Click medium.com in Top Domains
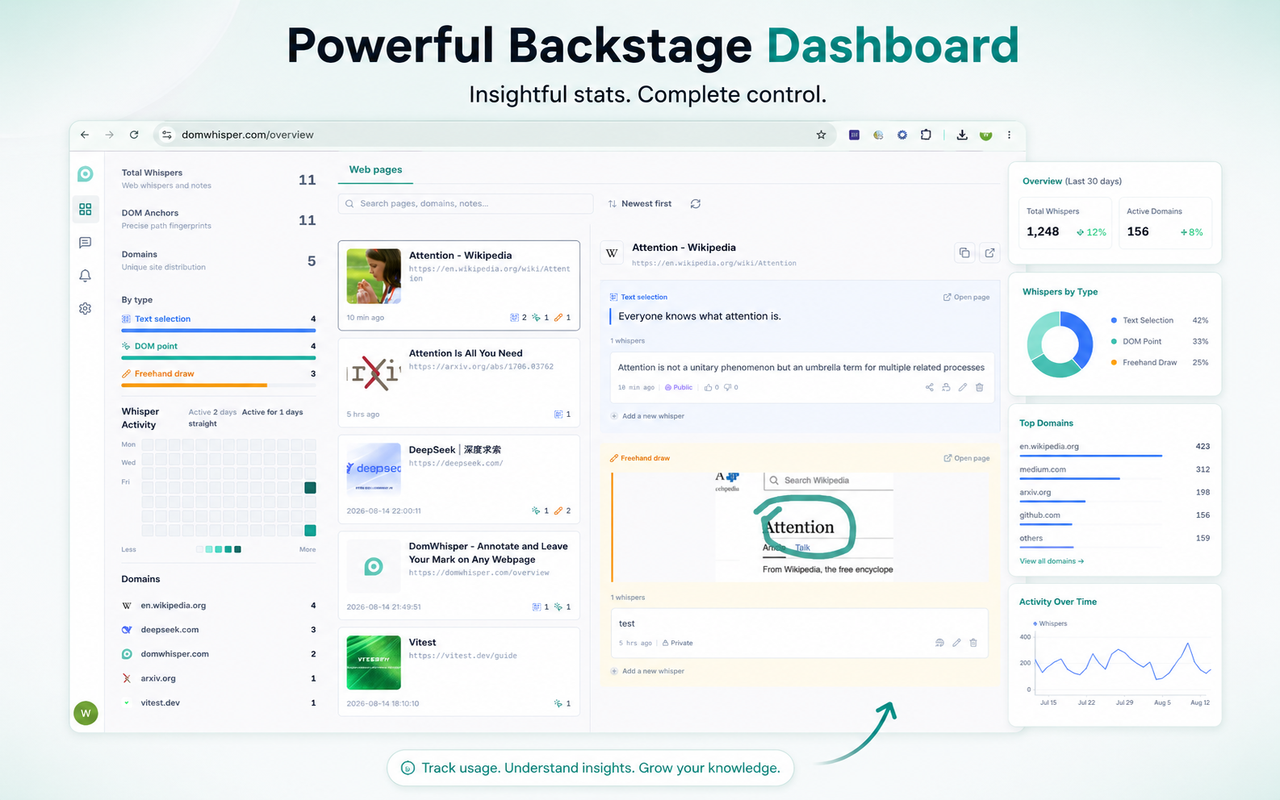 tap(1115, 471)
